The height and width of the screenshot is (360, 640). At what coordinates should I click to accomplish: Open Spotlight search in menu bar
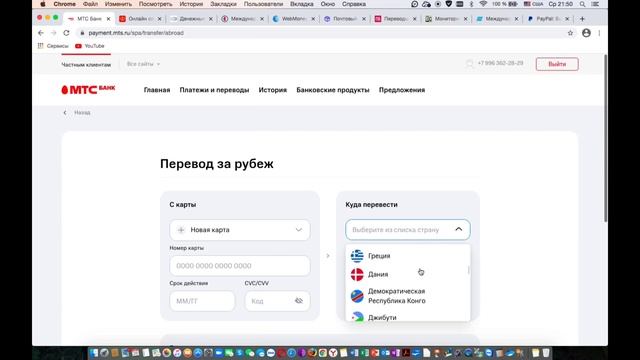point(582,4)
